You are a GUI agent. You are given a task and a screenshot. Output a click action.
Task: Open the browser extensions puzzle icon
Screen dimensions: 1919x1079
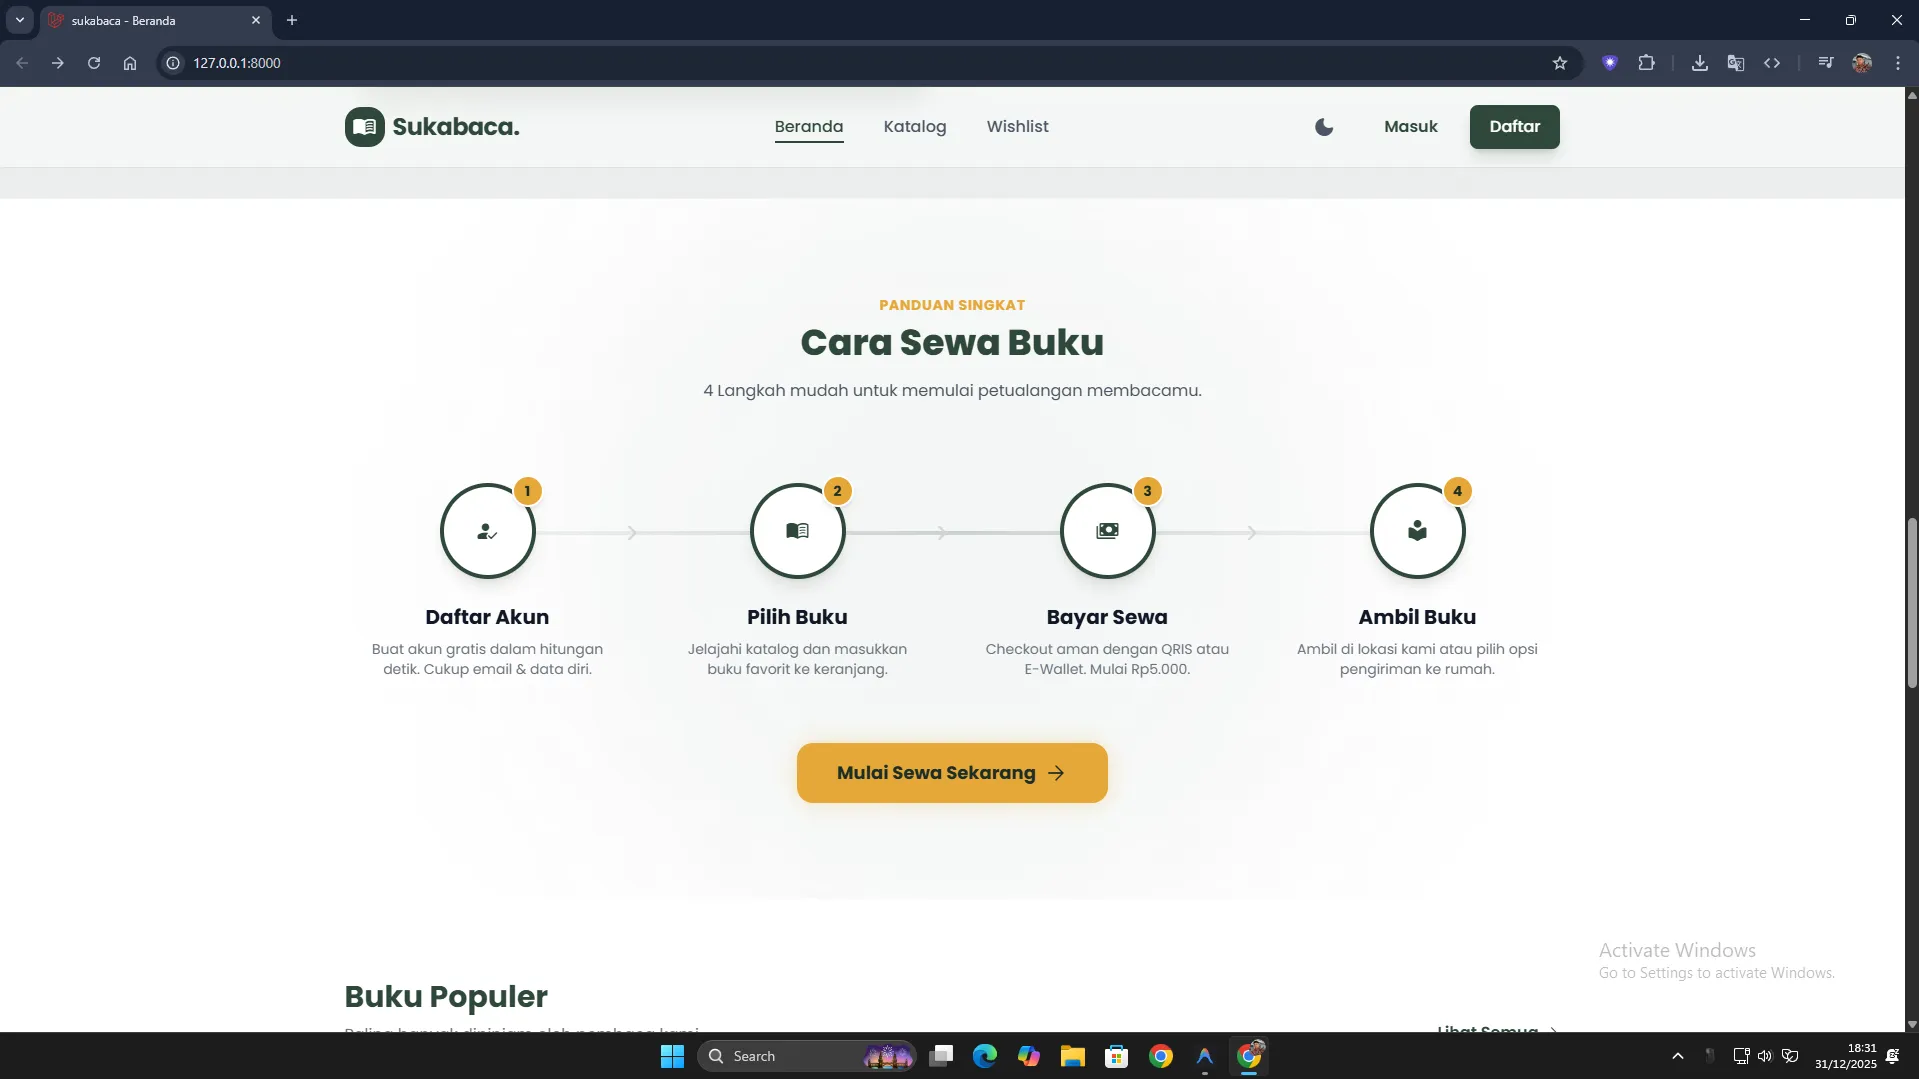[1646, 63]
